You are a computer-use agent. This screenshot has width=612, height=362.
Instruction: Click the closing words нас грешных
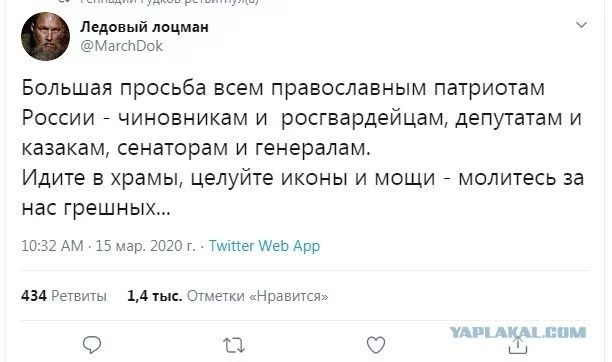point(96,207)
